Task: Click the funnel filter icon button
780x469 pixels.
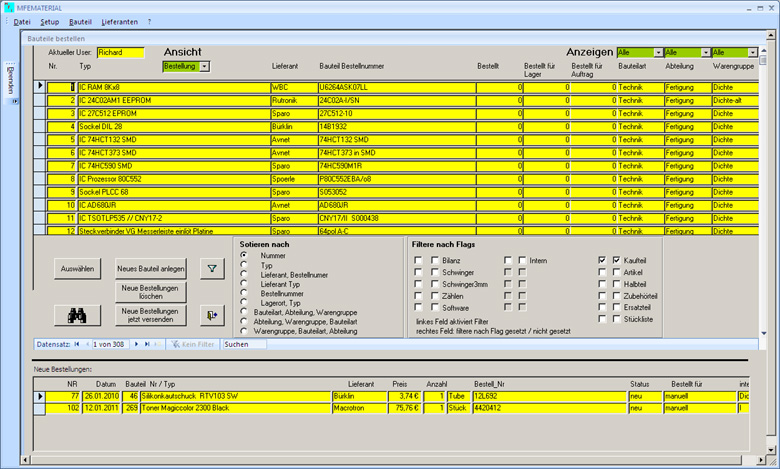Action: click(212, 268)
